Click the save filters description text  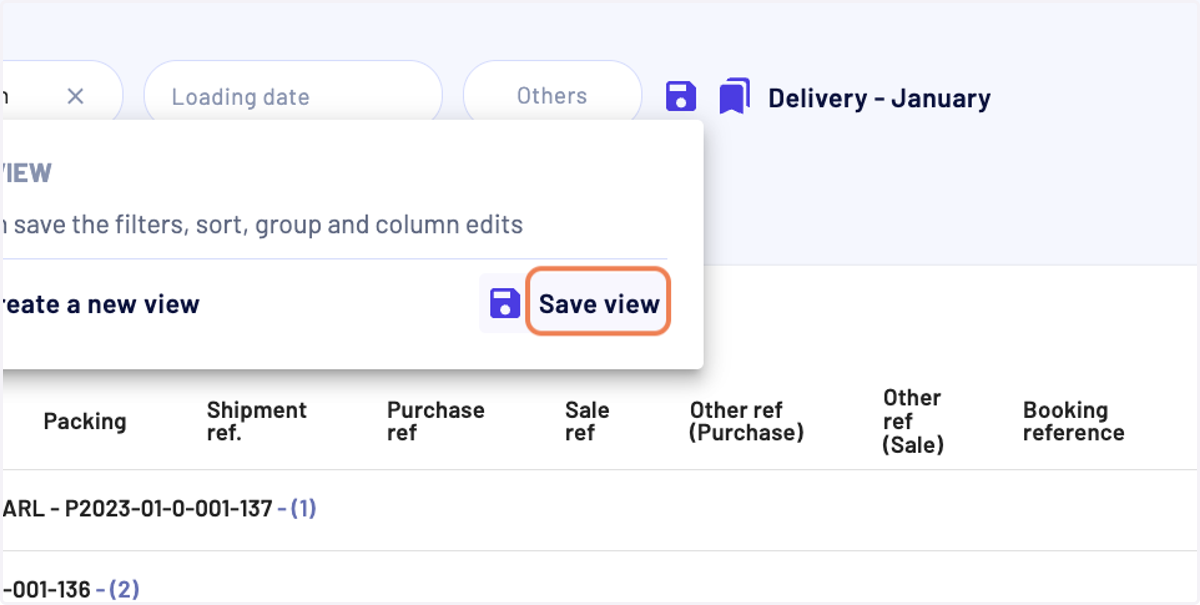coord(261,224)
